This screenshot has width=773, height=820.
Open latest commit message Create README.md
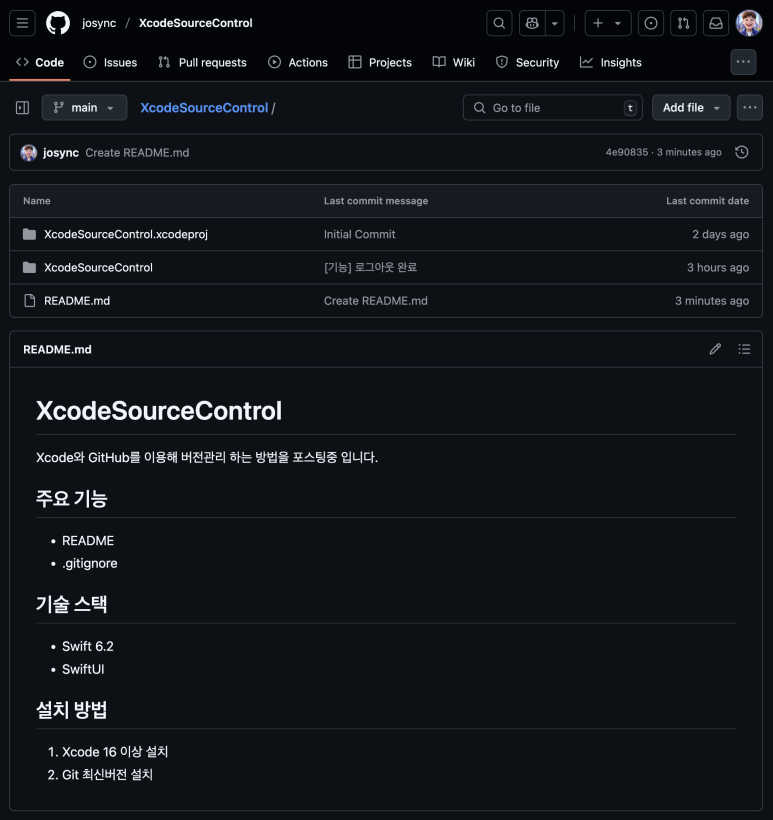pyautogui.click(x=137, y=153)
